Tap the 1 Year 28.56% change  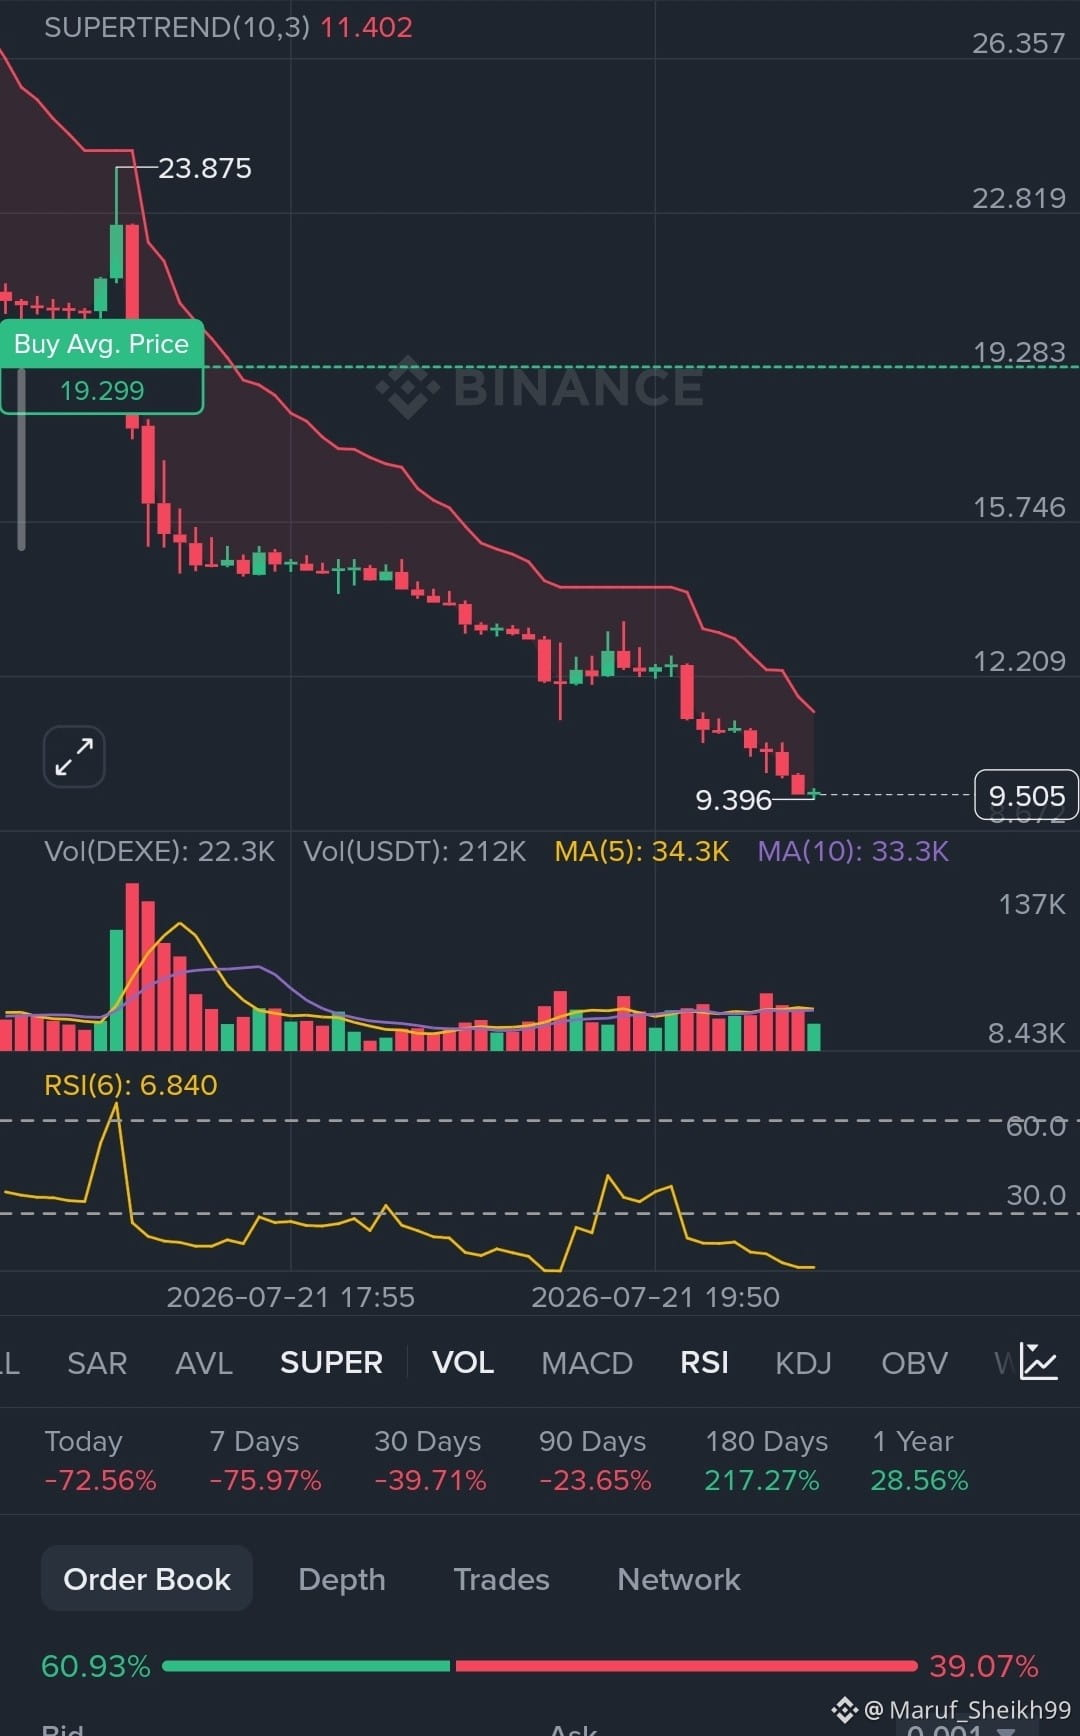click(919, 1461)
